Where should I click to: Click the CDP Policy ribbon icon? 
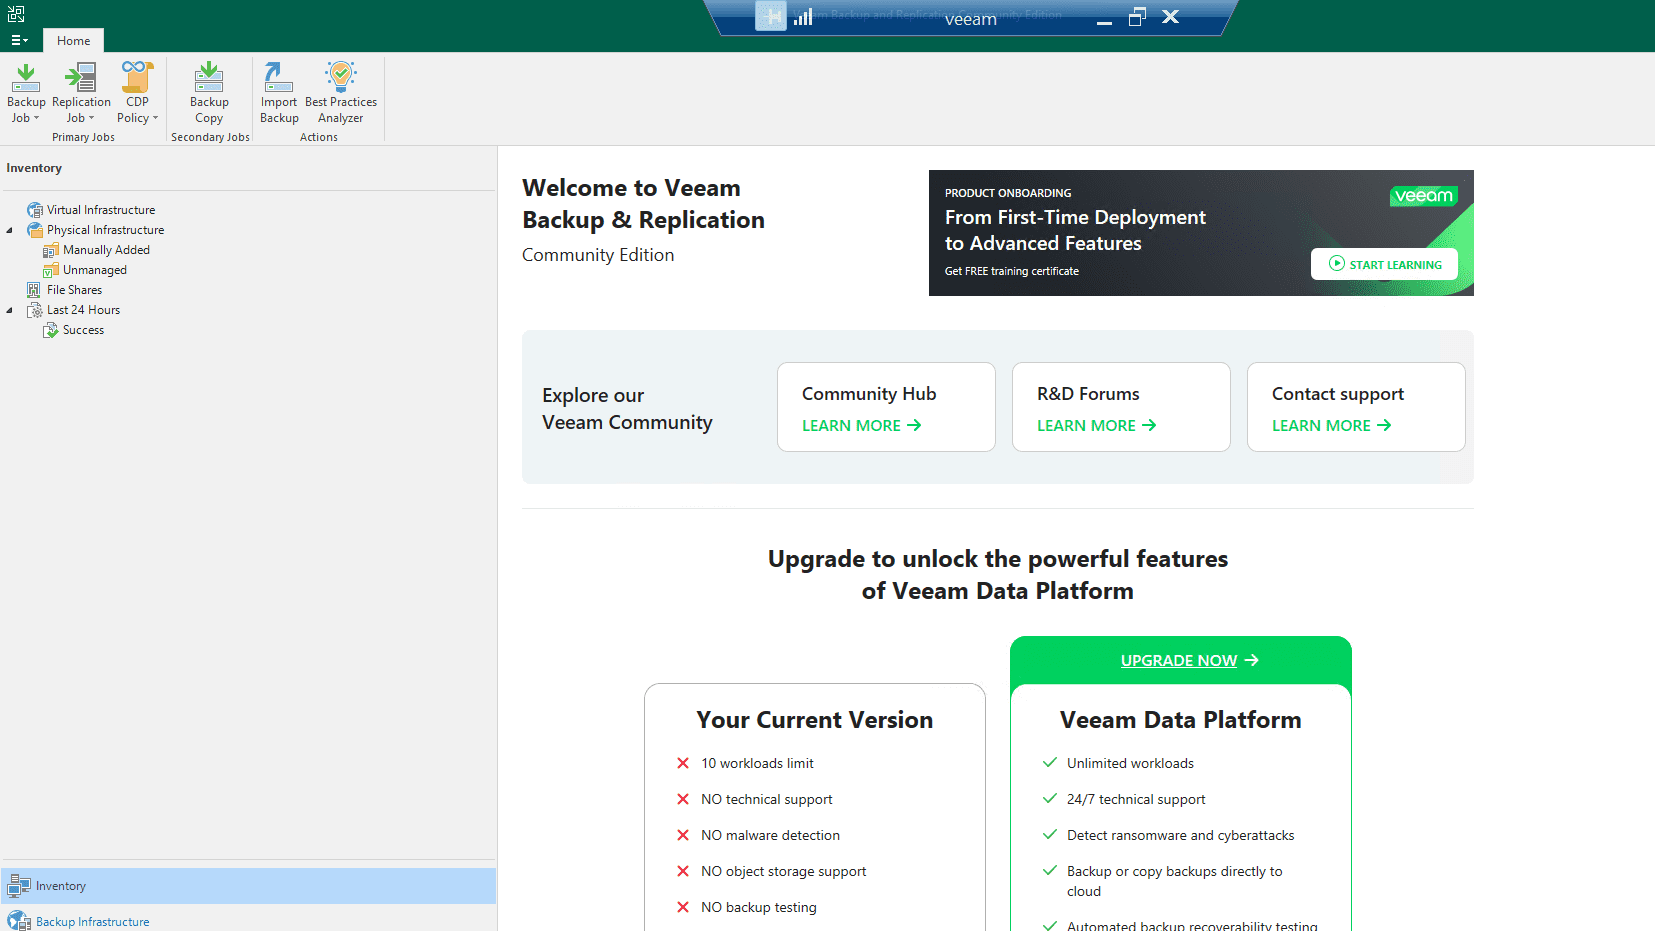[x=137, y=77]
